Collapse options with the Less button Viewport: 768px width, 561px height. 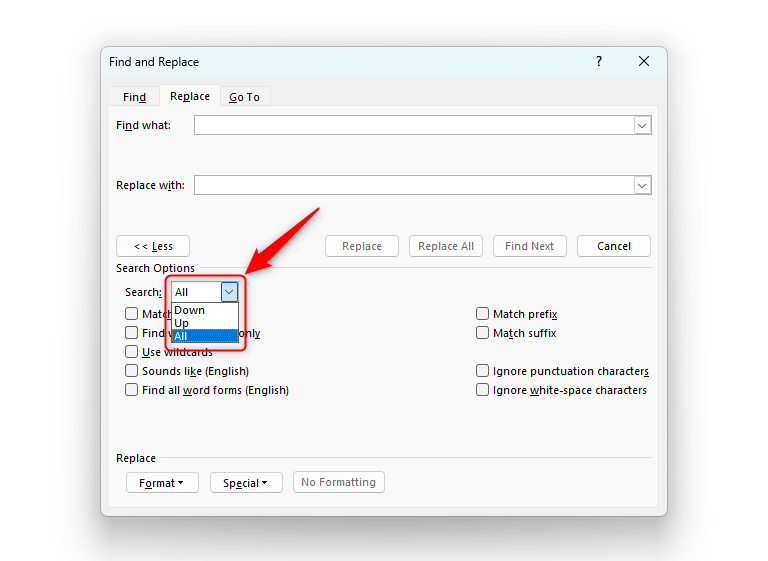pyautogui.click(x=153, y=246)
